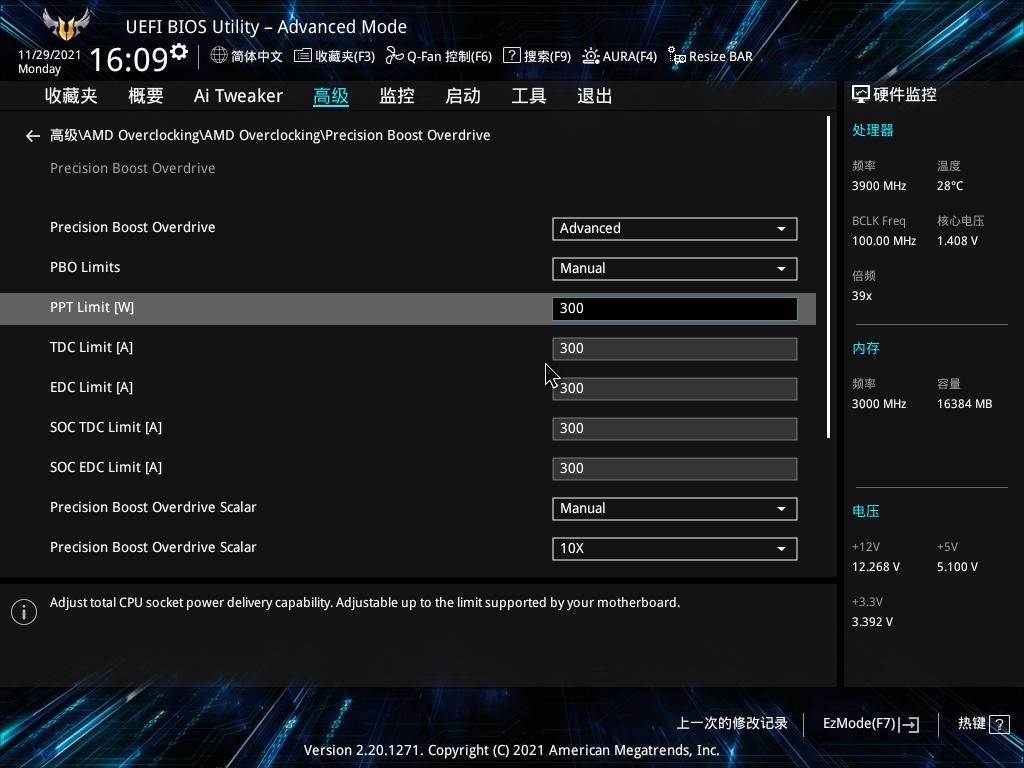Switch to the Ai Tweaker tab
The height and width of the screenshot is (768, 1024).
coord(238,96)
